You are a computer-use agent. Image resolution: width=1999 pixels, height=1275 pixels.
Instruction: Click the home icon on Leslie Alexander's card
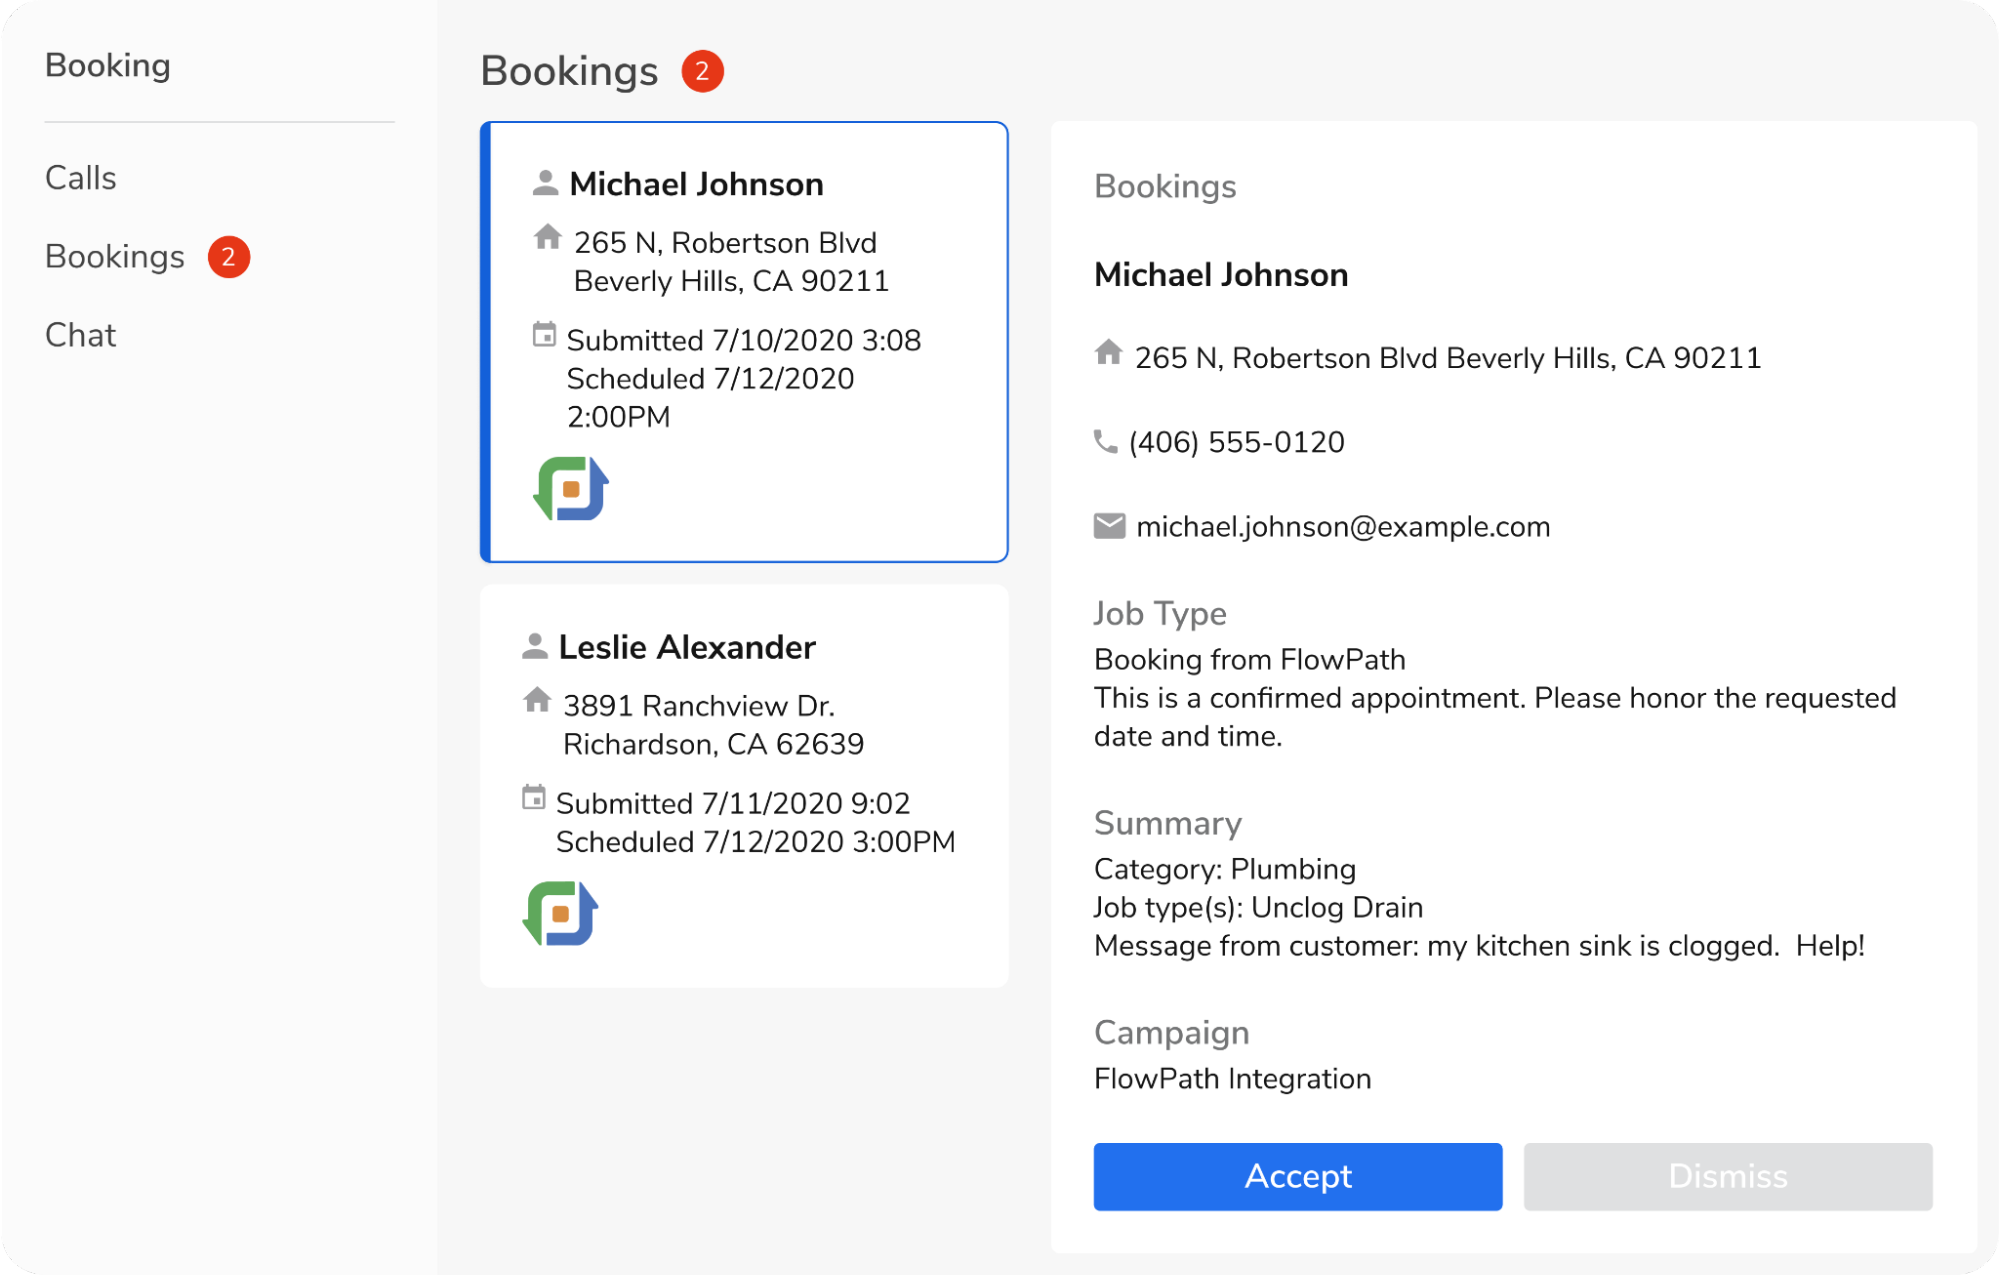coord(538,703)
